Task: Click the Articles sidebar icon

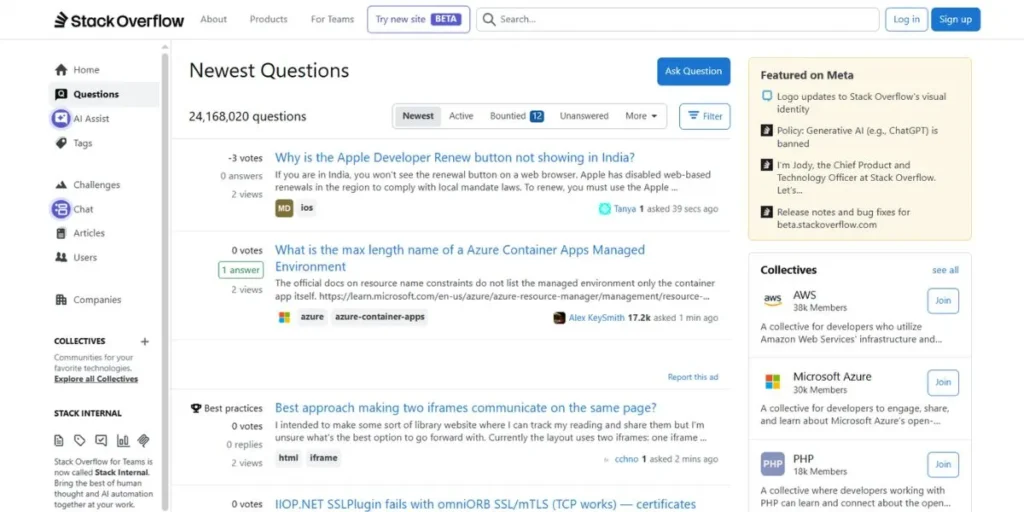Action: [x=61, y=233]
